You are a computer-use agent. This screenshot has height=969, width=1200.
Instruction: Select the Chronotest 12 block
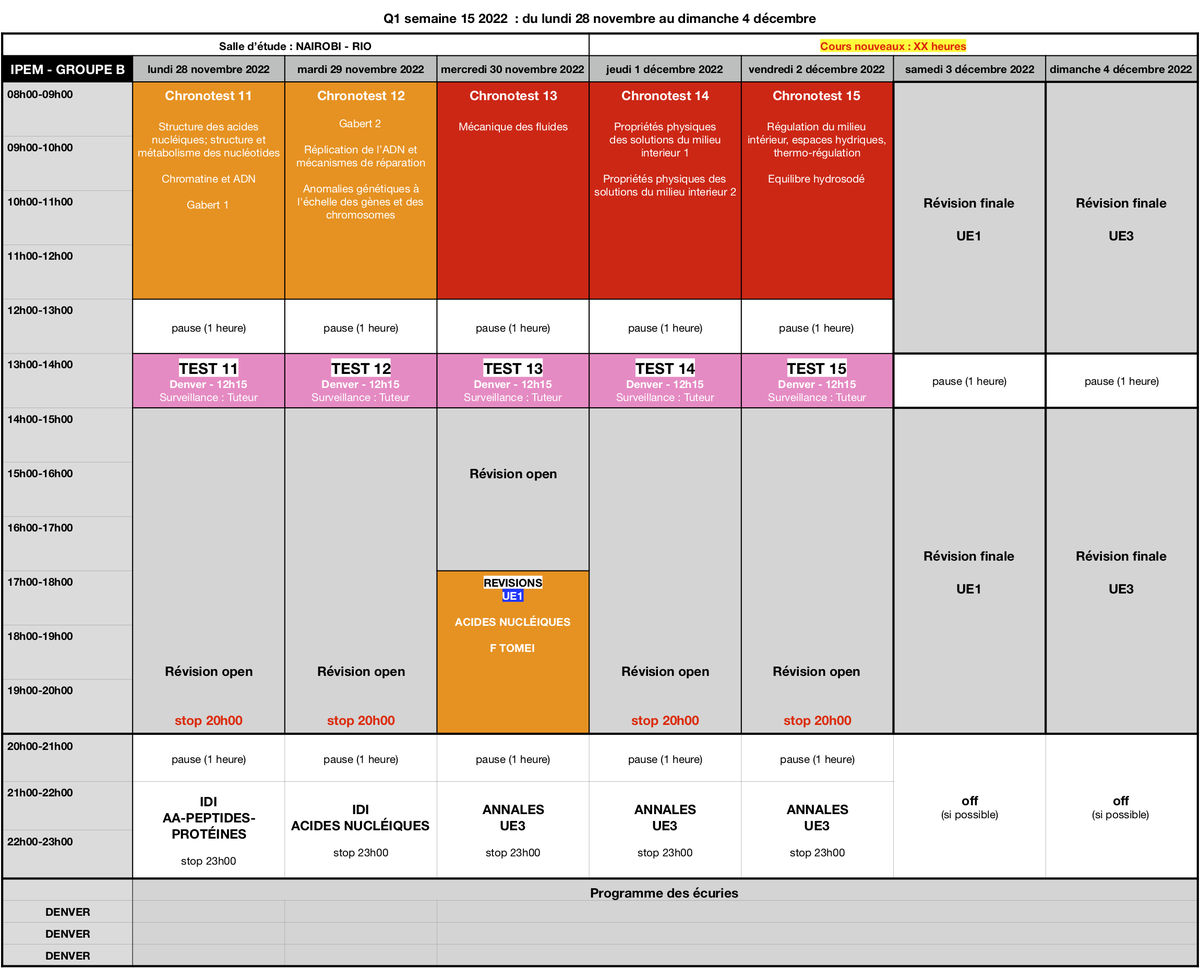pos(361,190)
